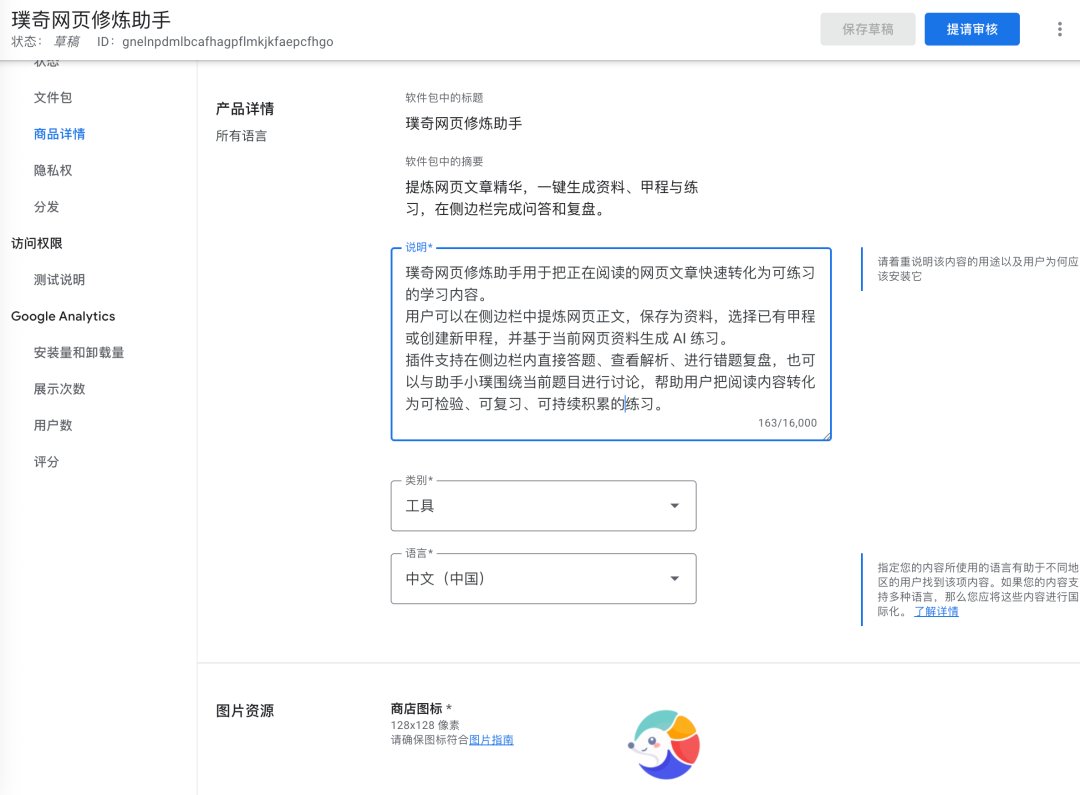
Task: Open the 语言 dropdown showing 中文（中国）
Action: (543, 579)
